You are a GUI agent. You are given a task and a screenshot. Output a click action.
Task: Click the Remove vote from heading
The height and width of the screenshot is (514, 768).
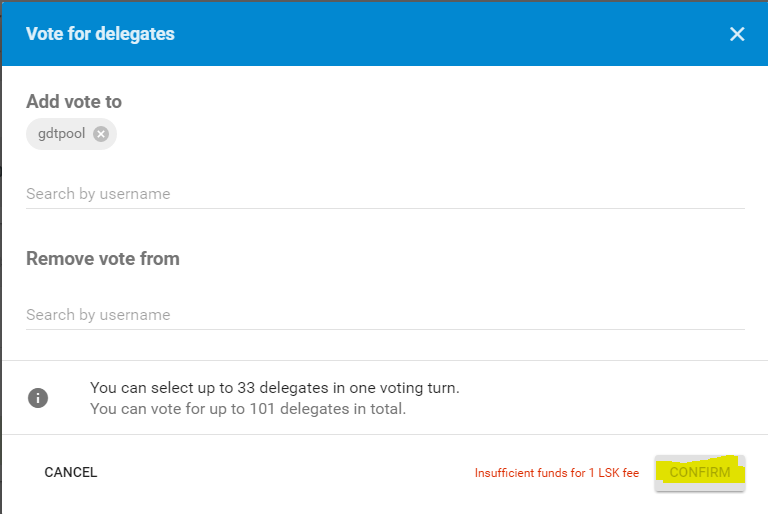coord(103,258)
